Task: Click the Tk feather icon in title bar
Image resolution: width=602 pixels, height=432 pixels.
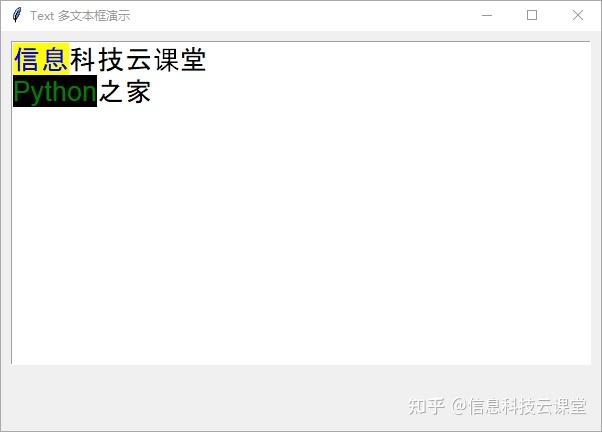Action: coord(17,15)
